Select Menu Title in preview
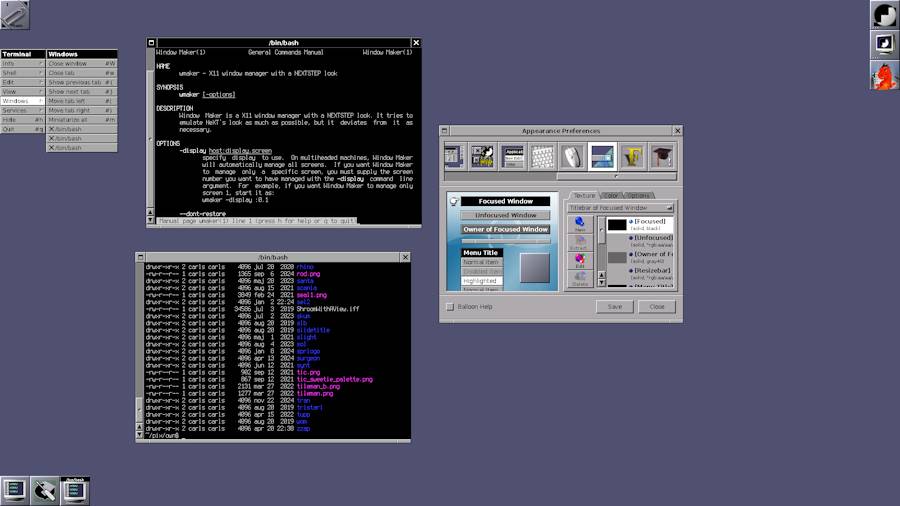900x506 pixels. pyautogui.click(x=482, y=252)
